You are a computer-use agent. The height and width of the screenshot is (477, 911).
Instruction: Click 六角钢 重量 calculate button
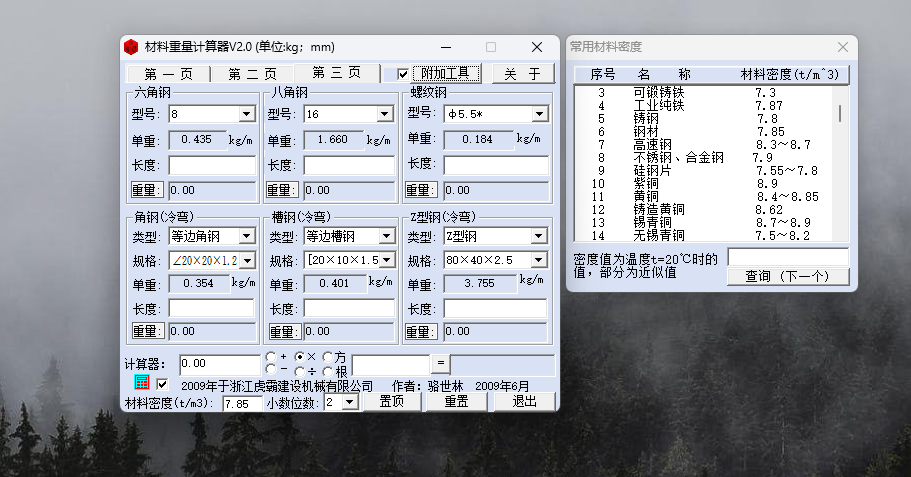point(146,190)
